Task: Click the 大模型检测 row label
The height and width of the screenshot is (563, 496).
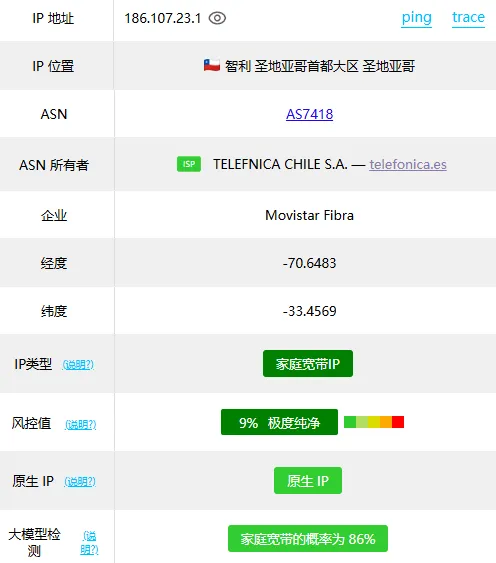Action: [34, 542]
